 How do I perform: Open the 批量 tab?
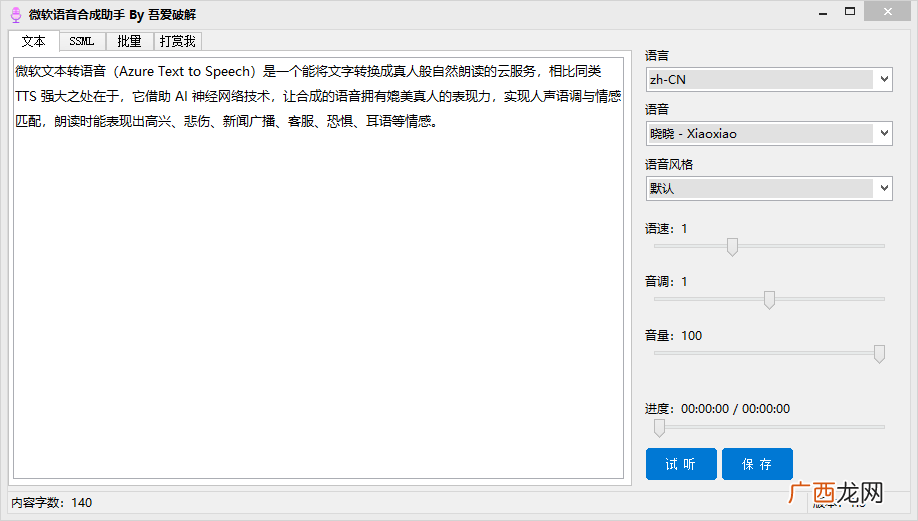129,41
